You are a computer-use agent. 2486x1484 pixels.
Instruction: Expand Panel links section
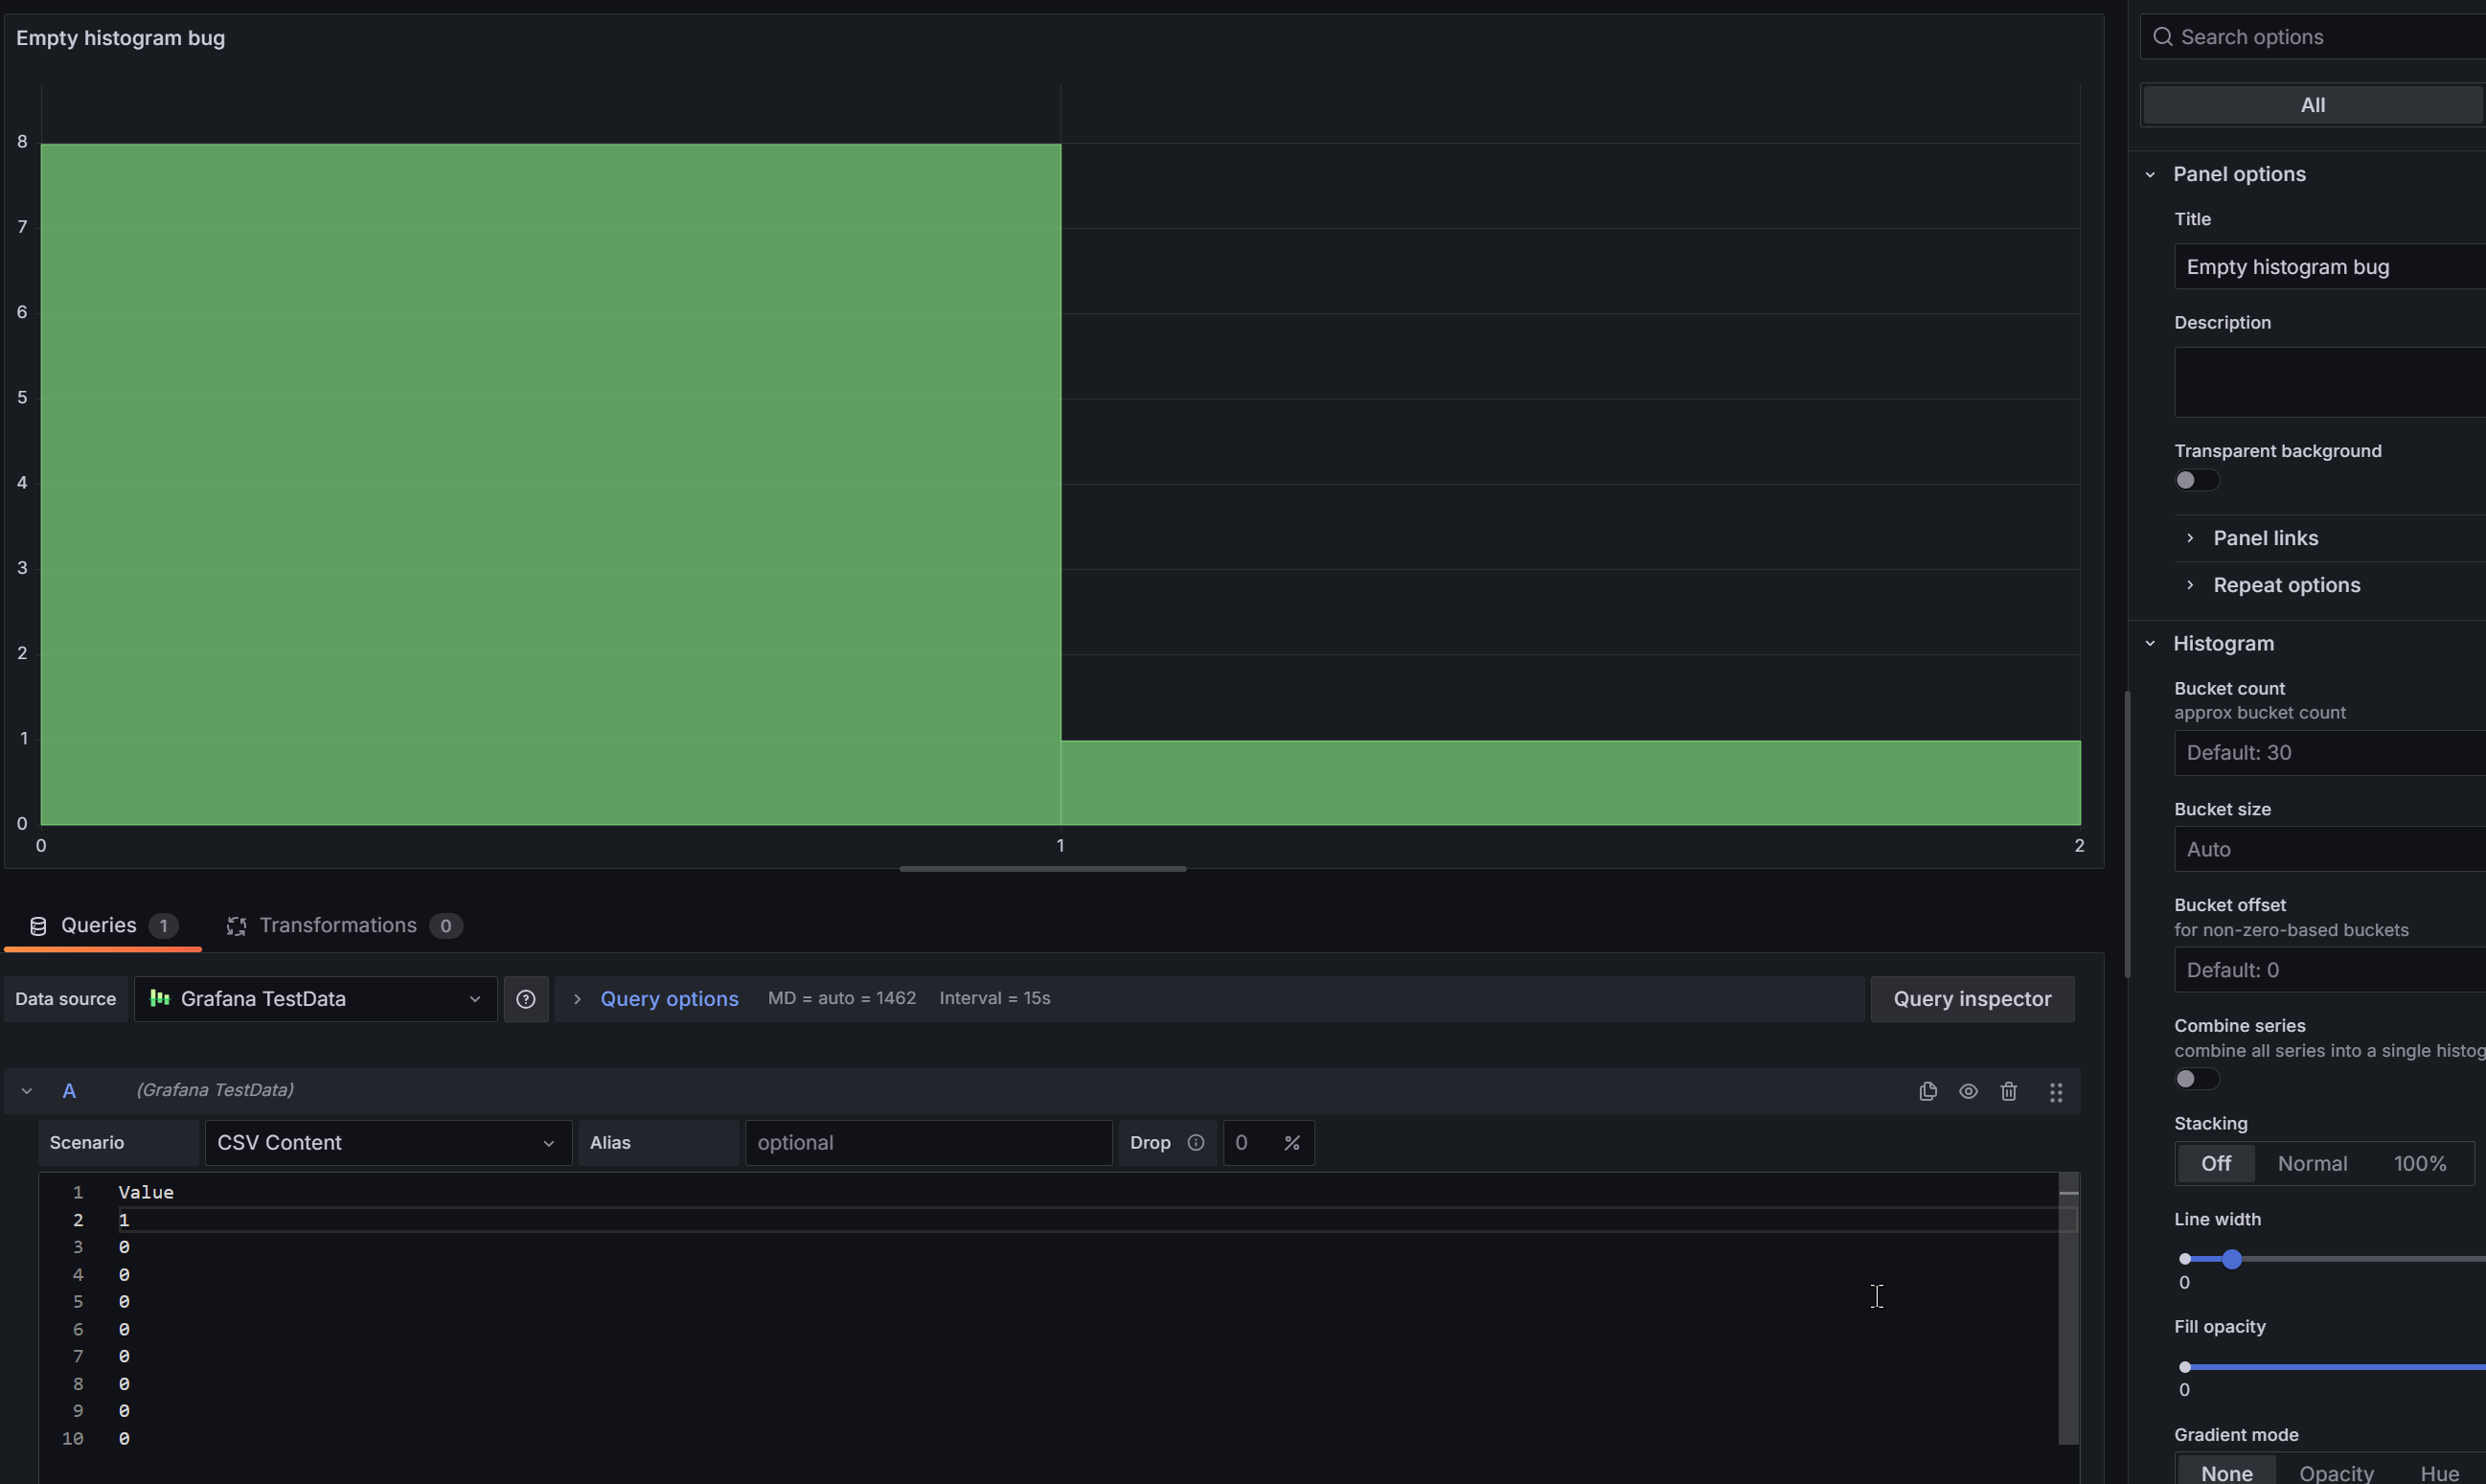click(2190, 538)
